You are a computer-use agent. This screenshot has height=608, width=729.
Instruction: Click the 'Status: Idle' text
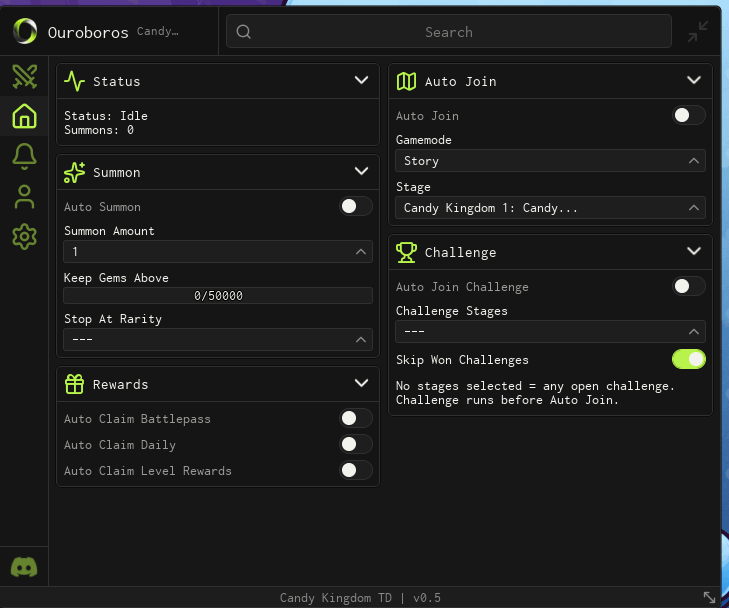[106, 116]
